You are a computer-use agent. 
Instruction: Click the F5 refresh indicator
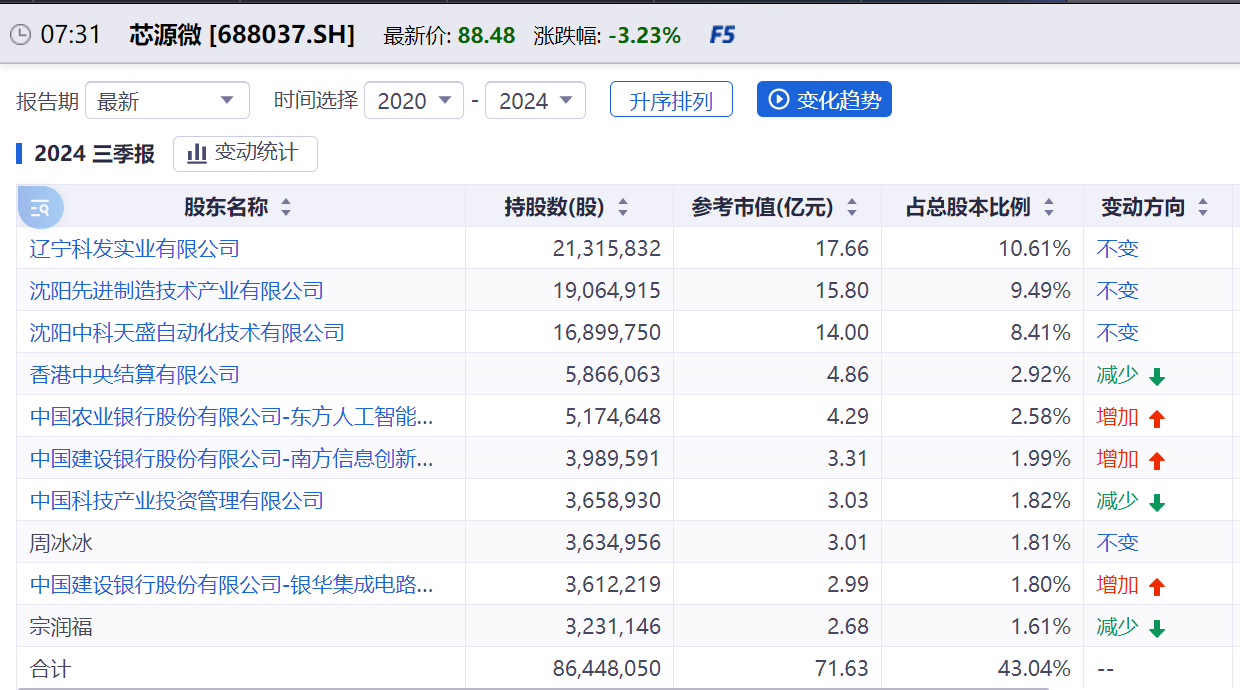[722, 35]
